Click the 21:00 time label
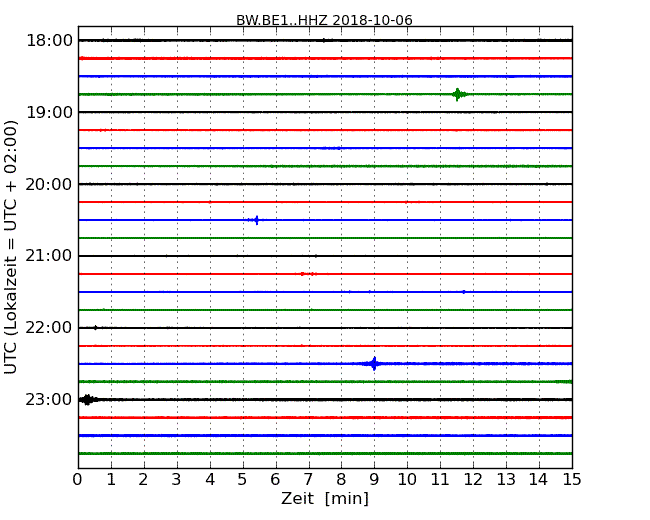The width and height of the screenshot is (650, 520). (x=49, y=256)
